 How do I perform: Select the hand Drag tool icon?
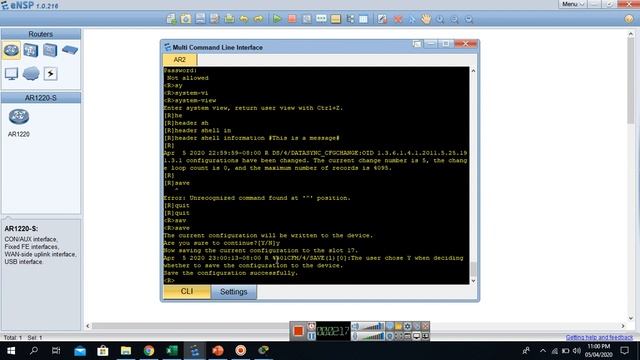pyautogui.click(x=426, y=19)
